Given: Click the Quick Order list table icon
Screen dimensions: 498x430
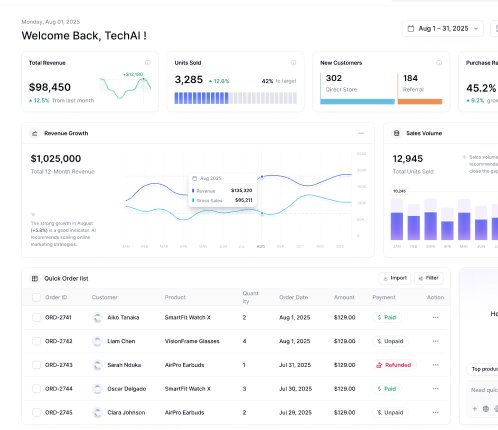Looking at the screenshot, I should point(35,278).
